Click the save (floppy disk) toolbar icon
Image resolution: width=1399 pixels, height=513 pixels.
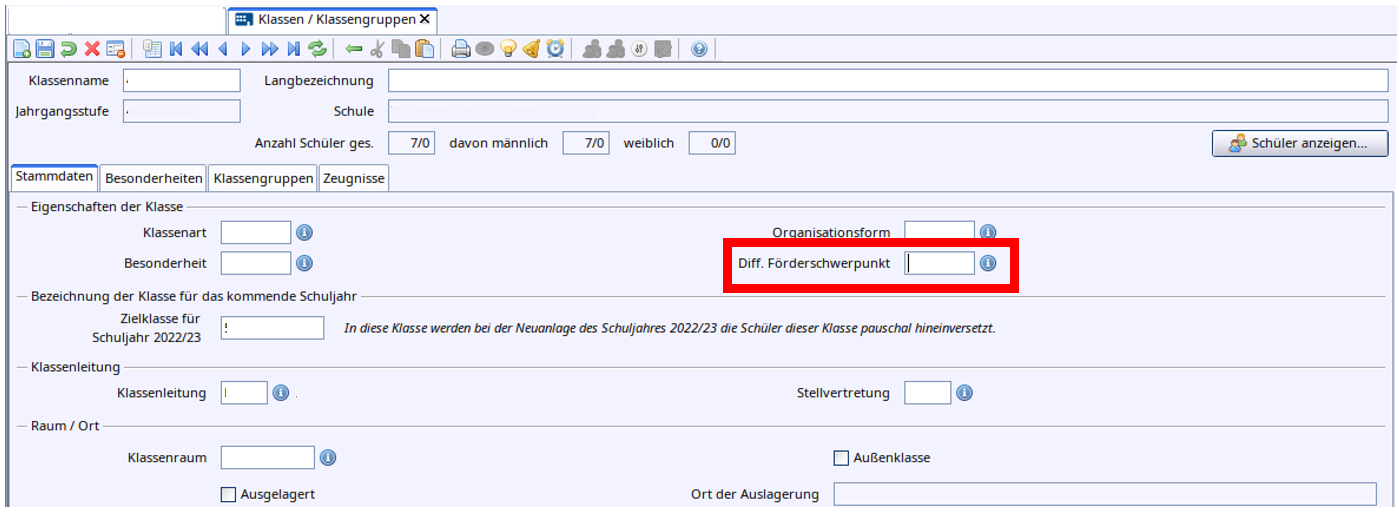[45, 49]
